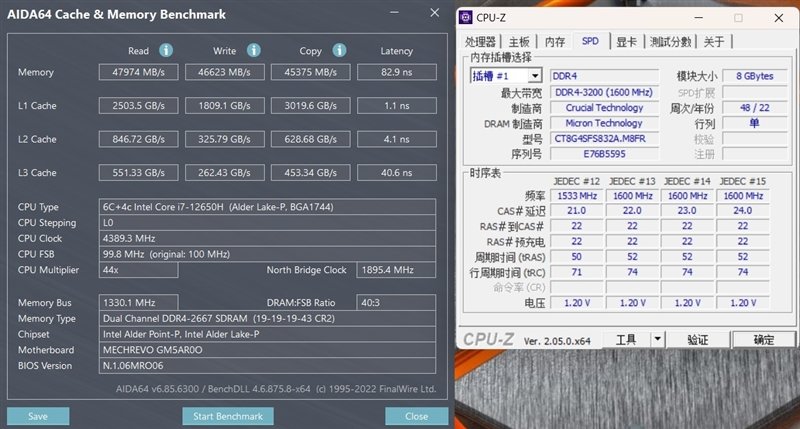Open the 显卡 tab in CPU-Z
Image resolution: width=800 pixels, height=429 pixels.
(626, 42)
